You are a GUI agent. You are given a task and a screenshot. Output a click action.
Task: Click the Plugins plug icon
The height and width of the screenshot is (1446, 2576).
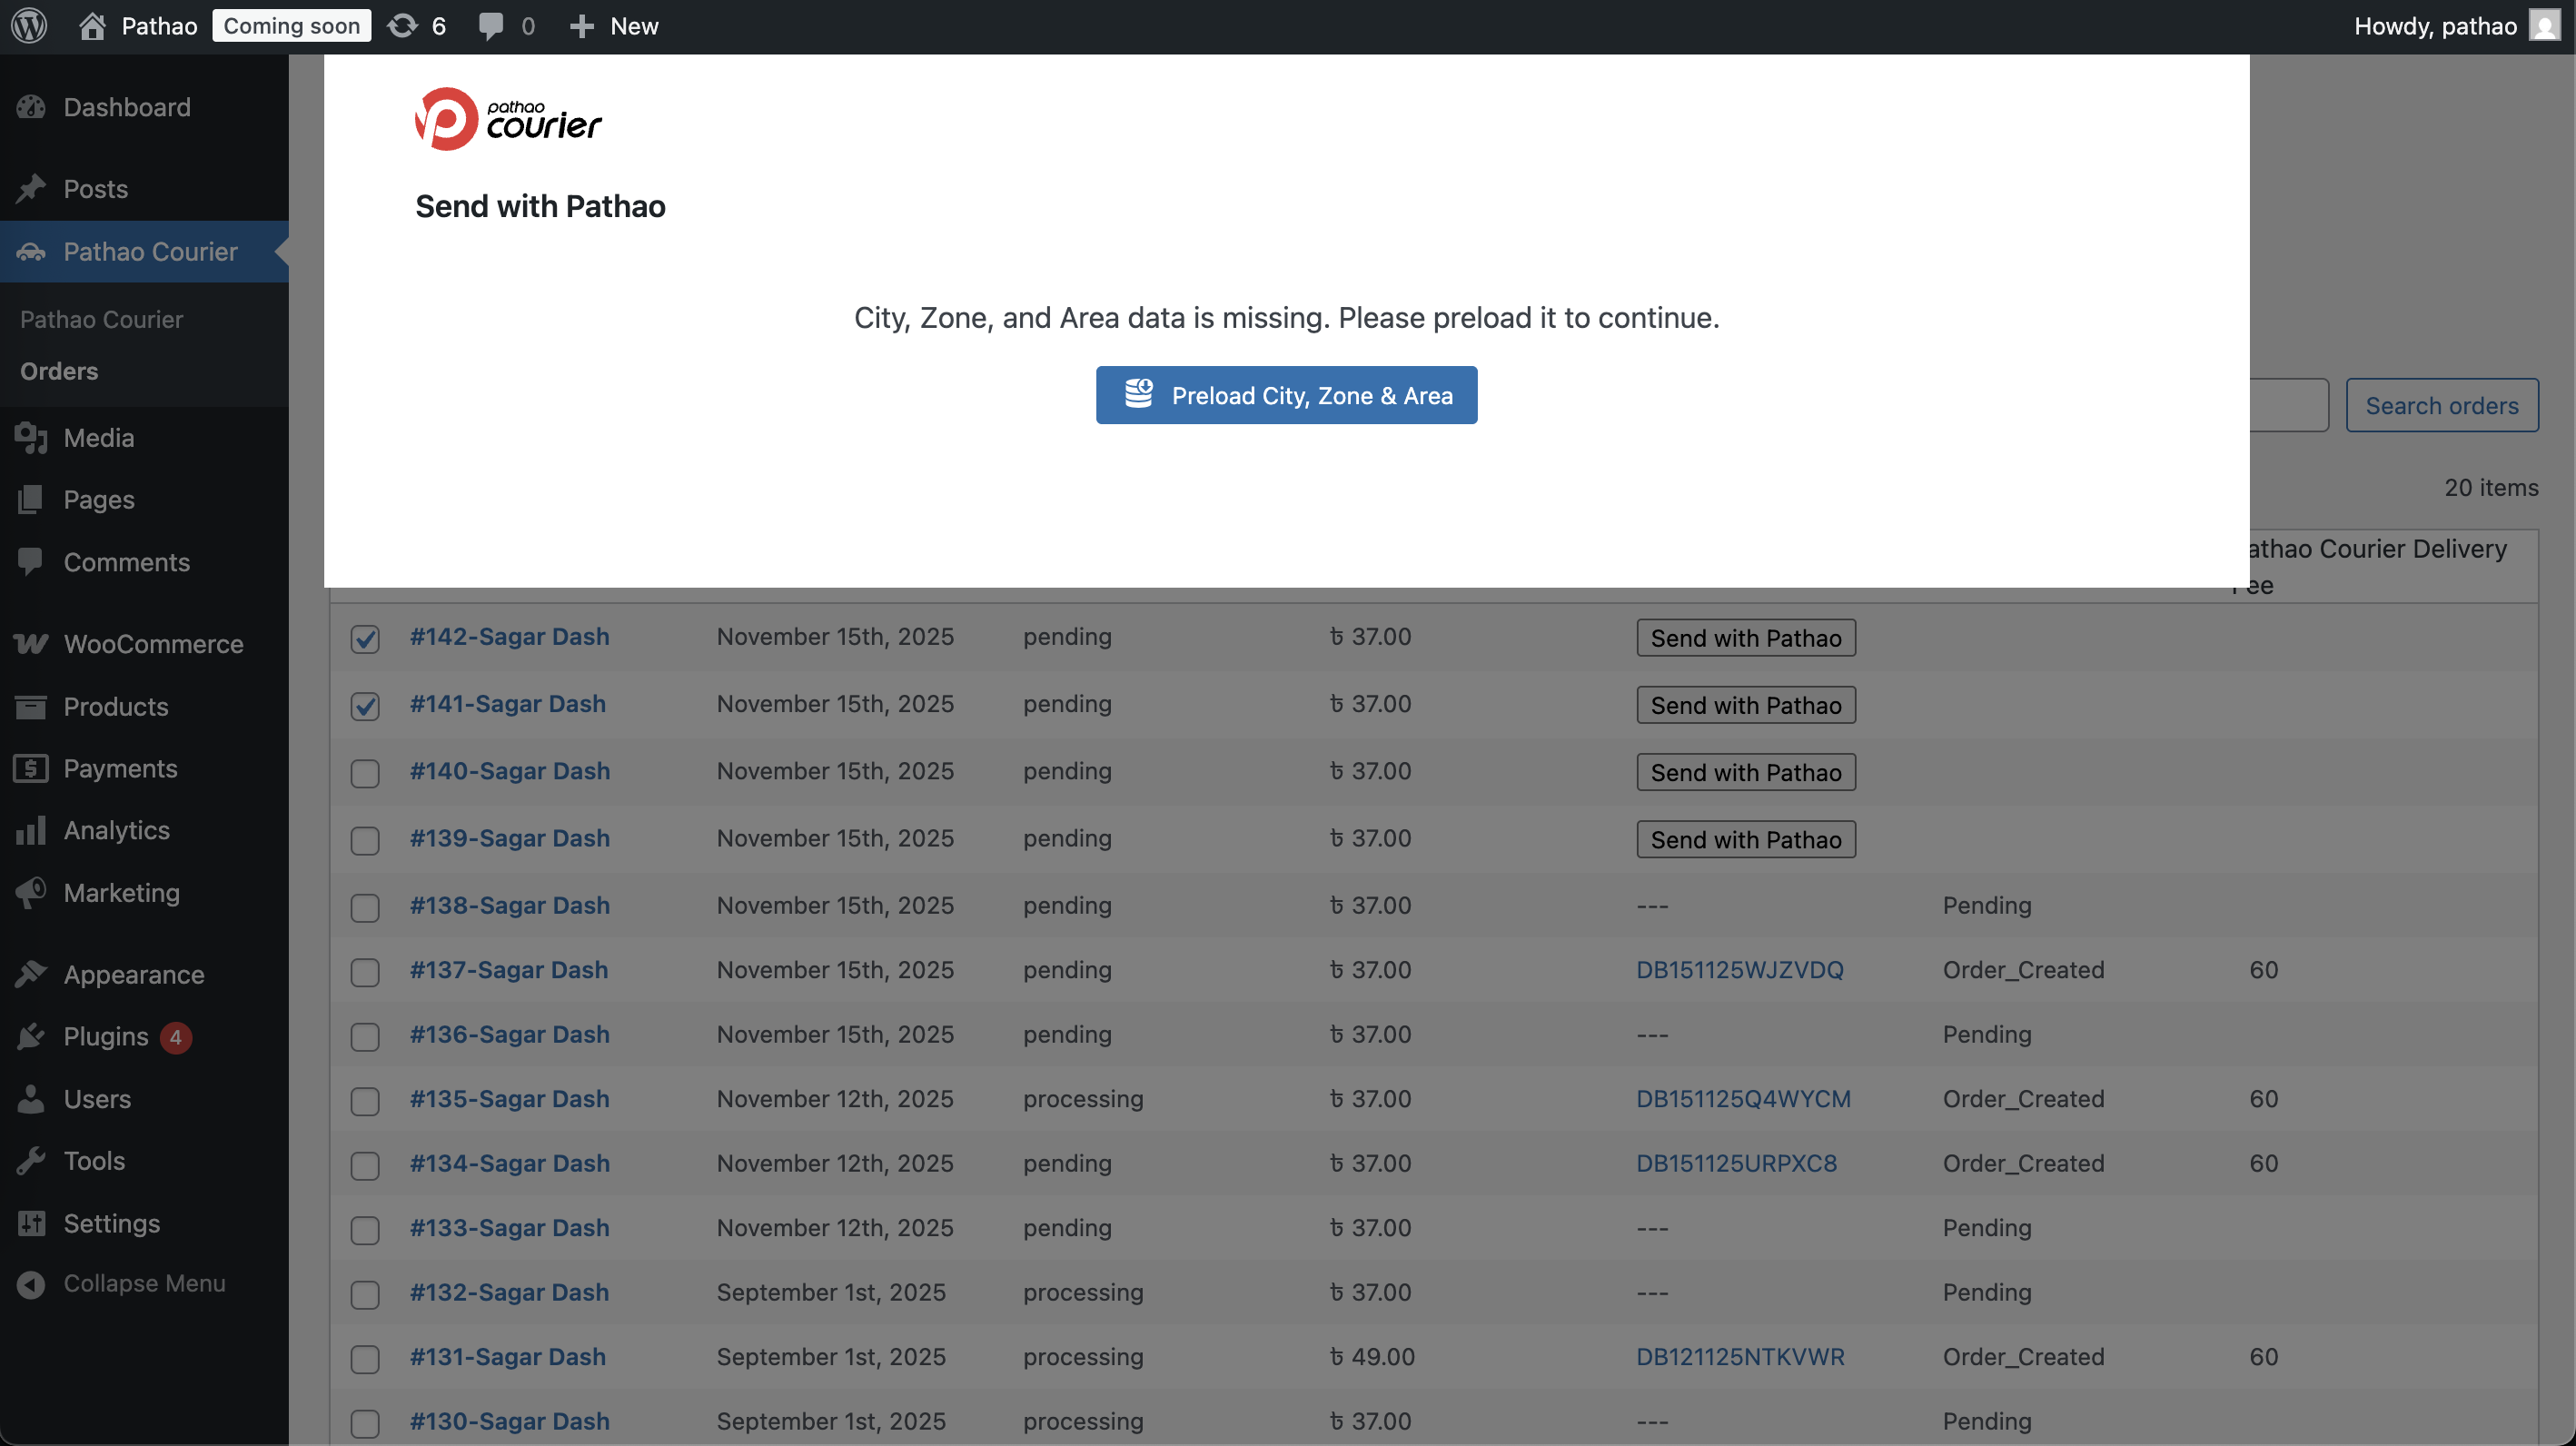31,1036
